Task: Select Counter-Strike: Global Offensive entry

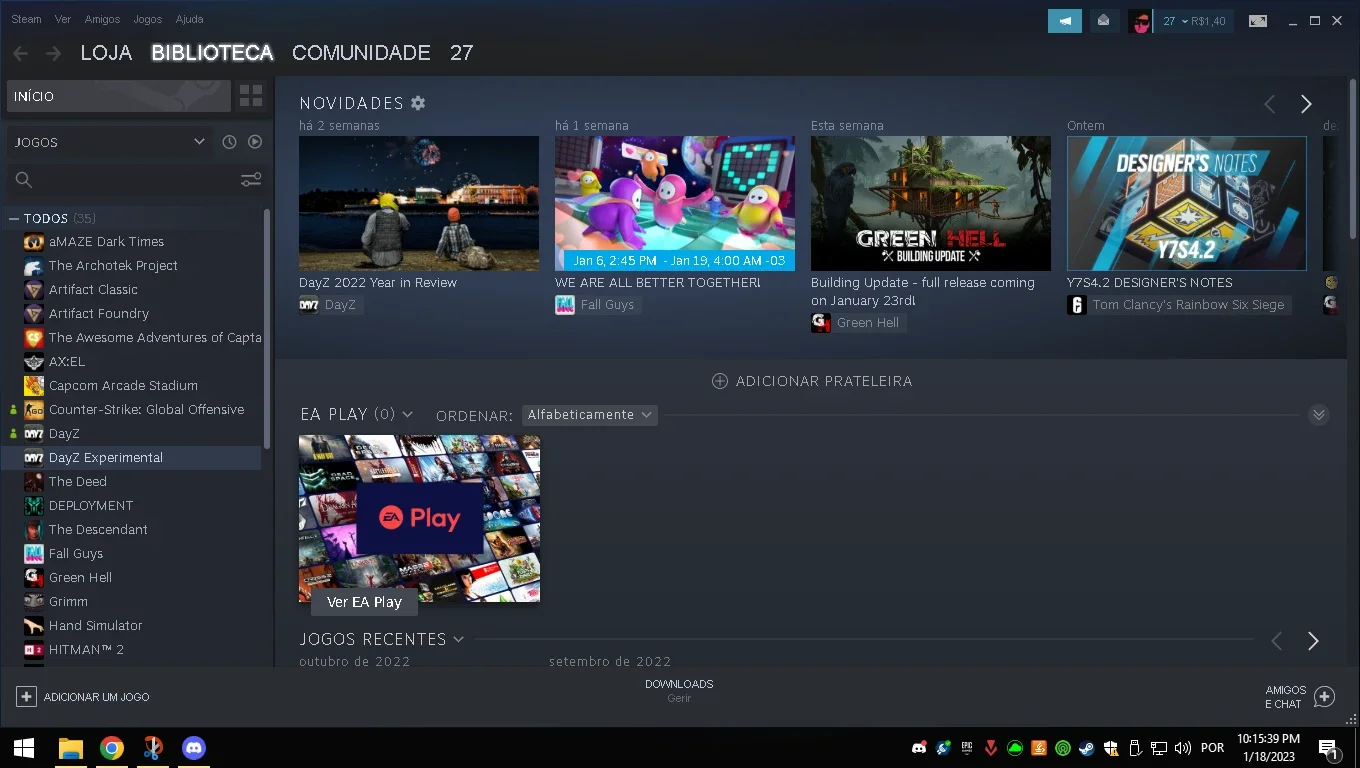Action: 134,409
